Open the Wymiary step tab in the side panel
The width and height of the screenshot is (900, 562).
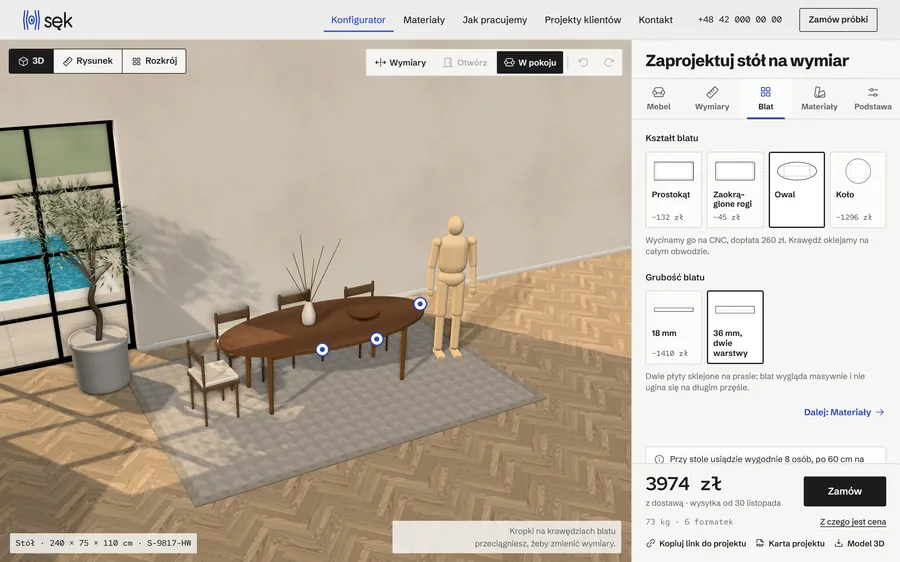point(712,99)
